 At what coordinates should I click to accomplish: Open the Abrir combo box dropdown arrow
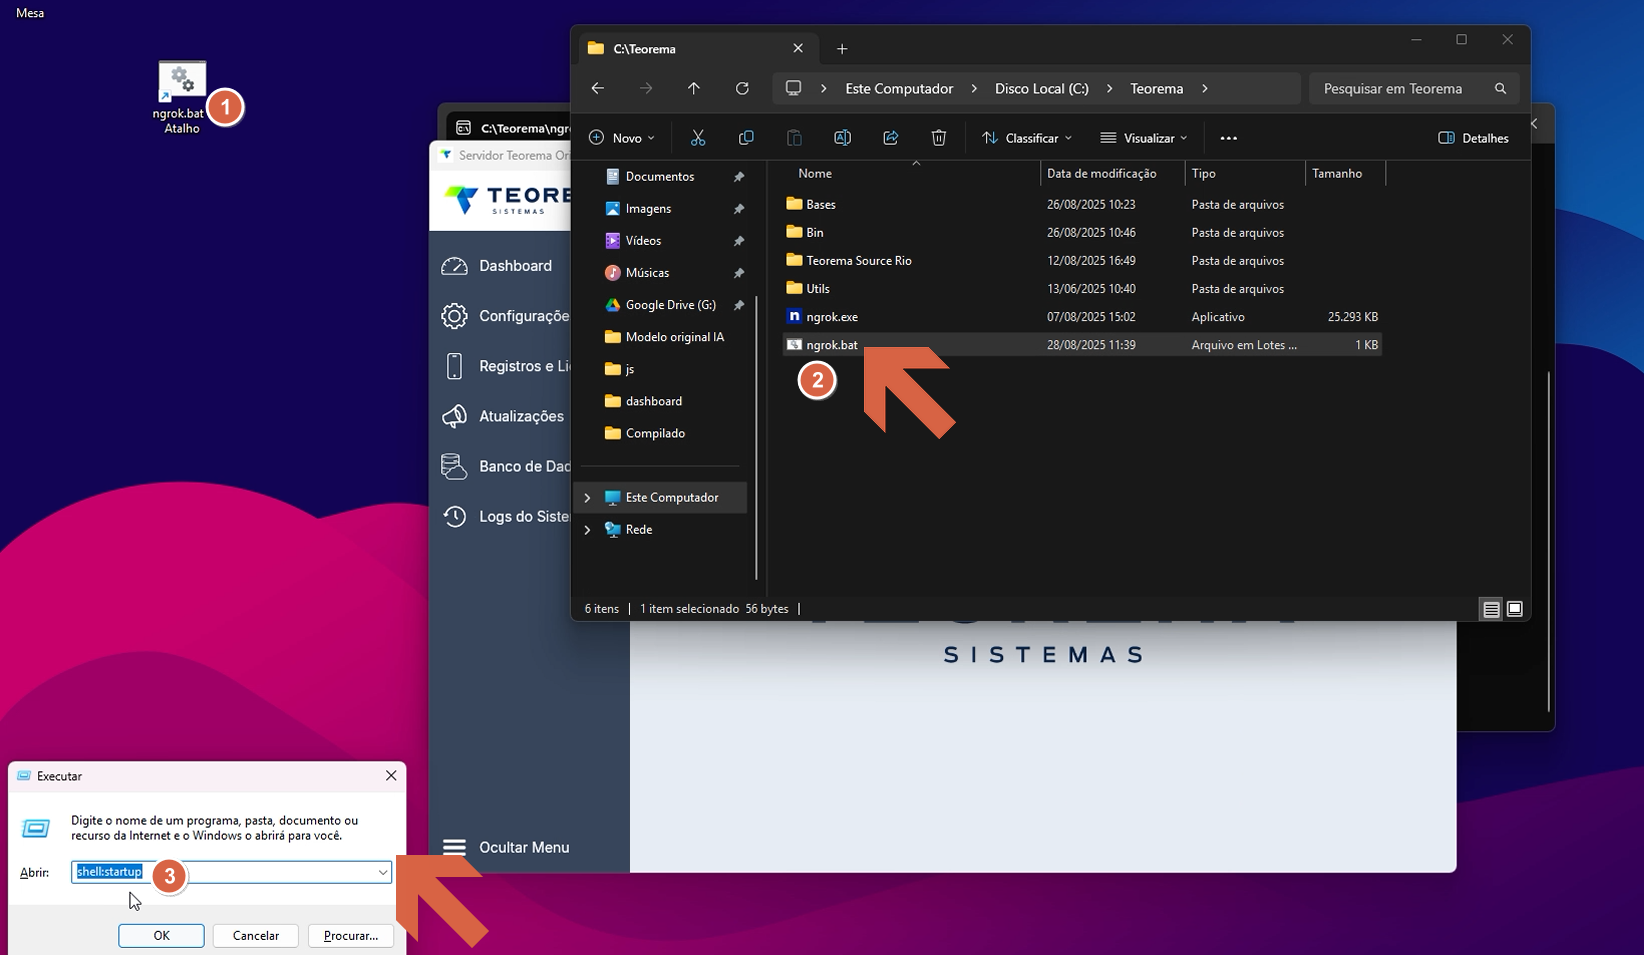click(x=382, y=872)
